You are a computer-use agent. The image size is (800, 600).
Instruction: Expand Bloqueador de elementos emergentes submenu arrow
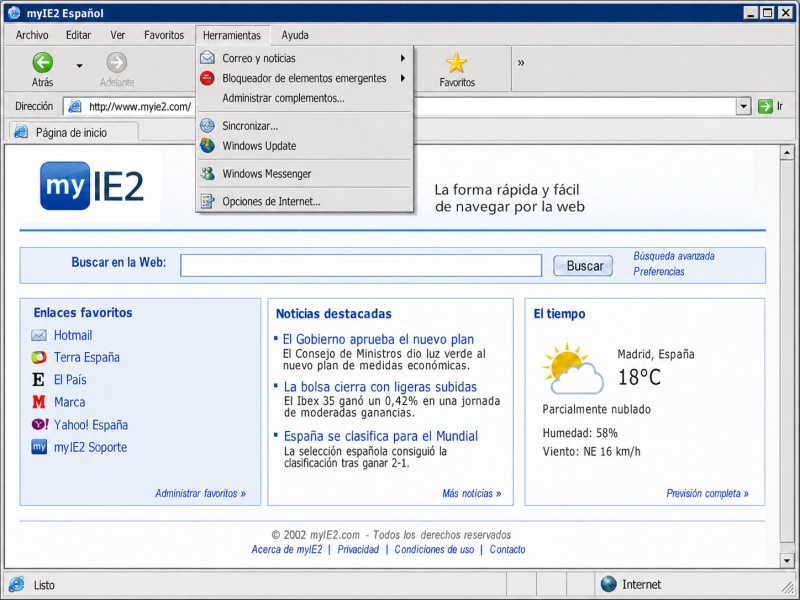[x=403, y=78]
